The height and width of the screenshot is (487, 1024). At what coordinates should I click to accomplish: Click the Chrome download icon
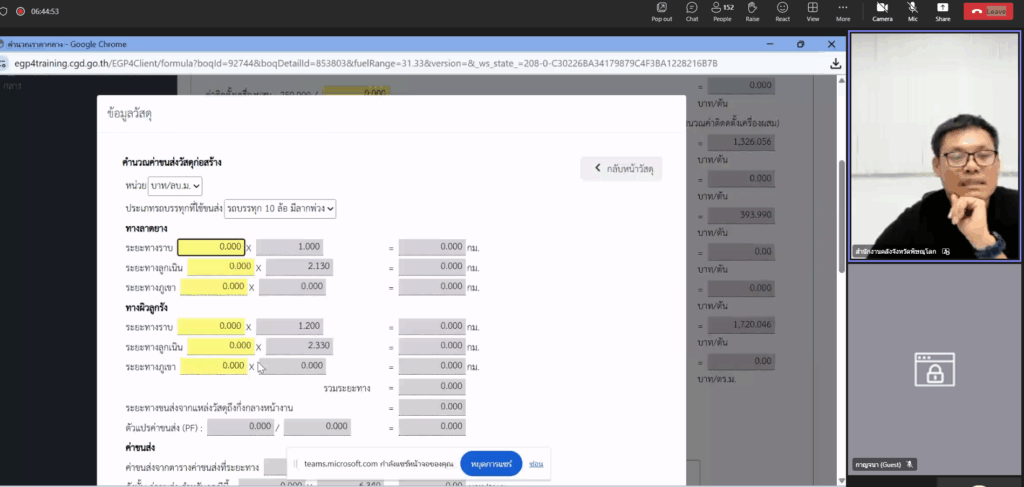835,63
